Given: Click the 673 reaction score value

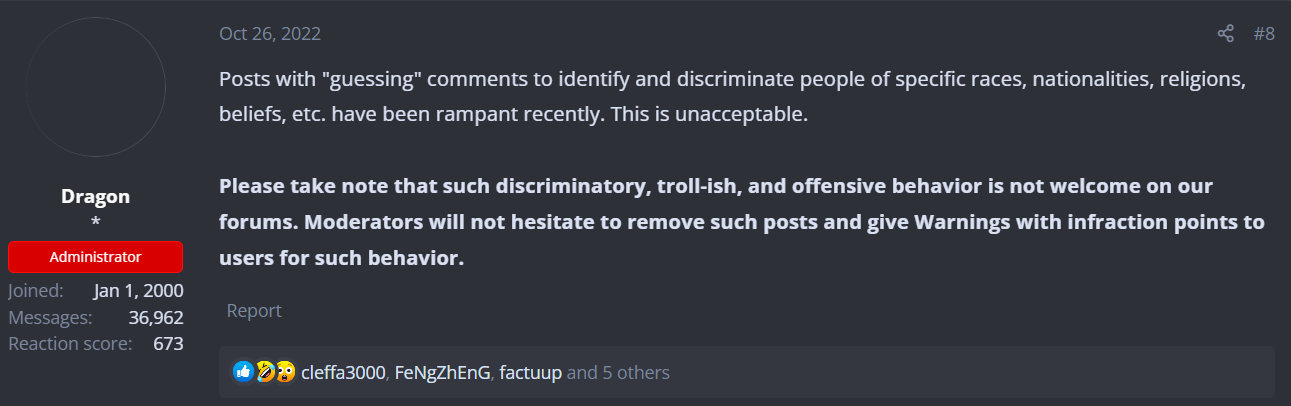Looking at the screenshot, I should click(x=168, y=343).
